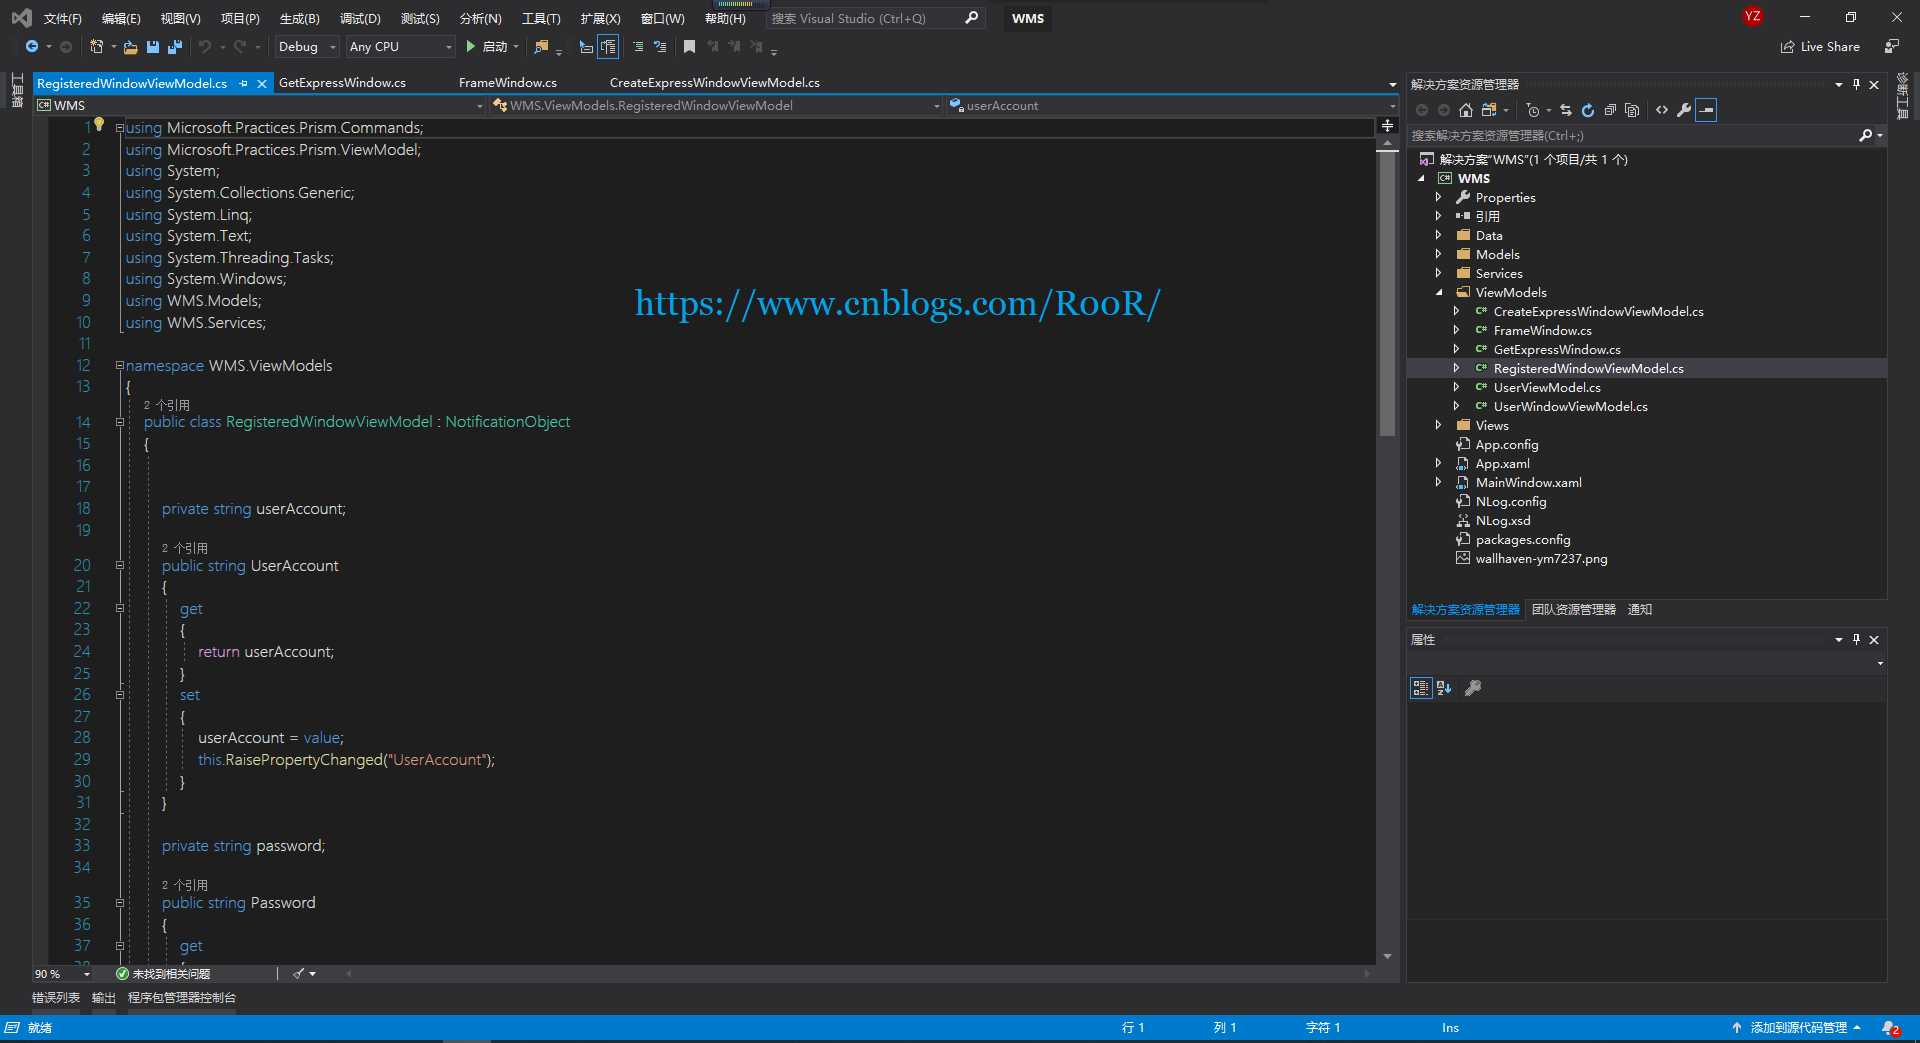Viewport: 1920px width, 1043px height.
Task: Open the Debug configuration dropdown
Action: click(307, 47)
